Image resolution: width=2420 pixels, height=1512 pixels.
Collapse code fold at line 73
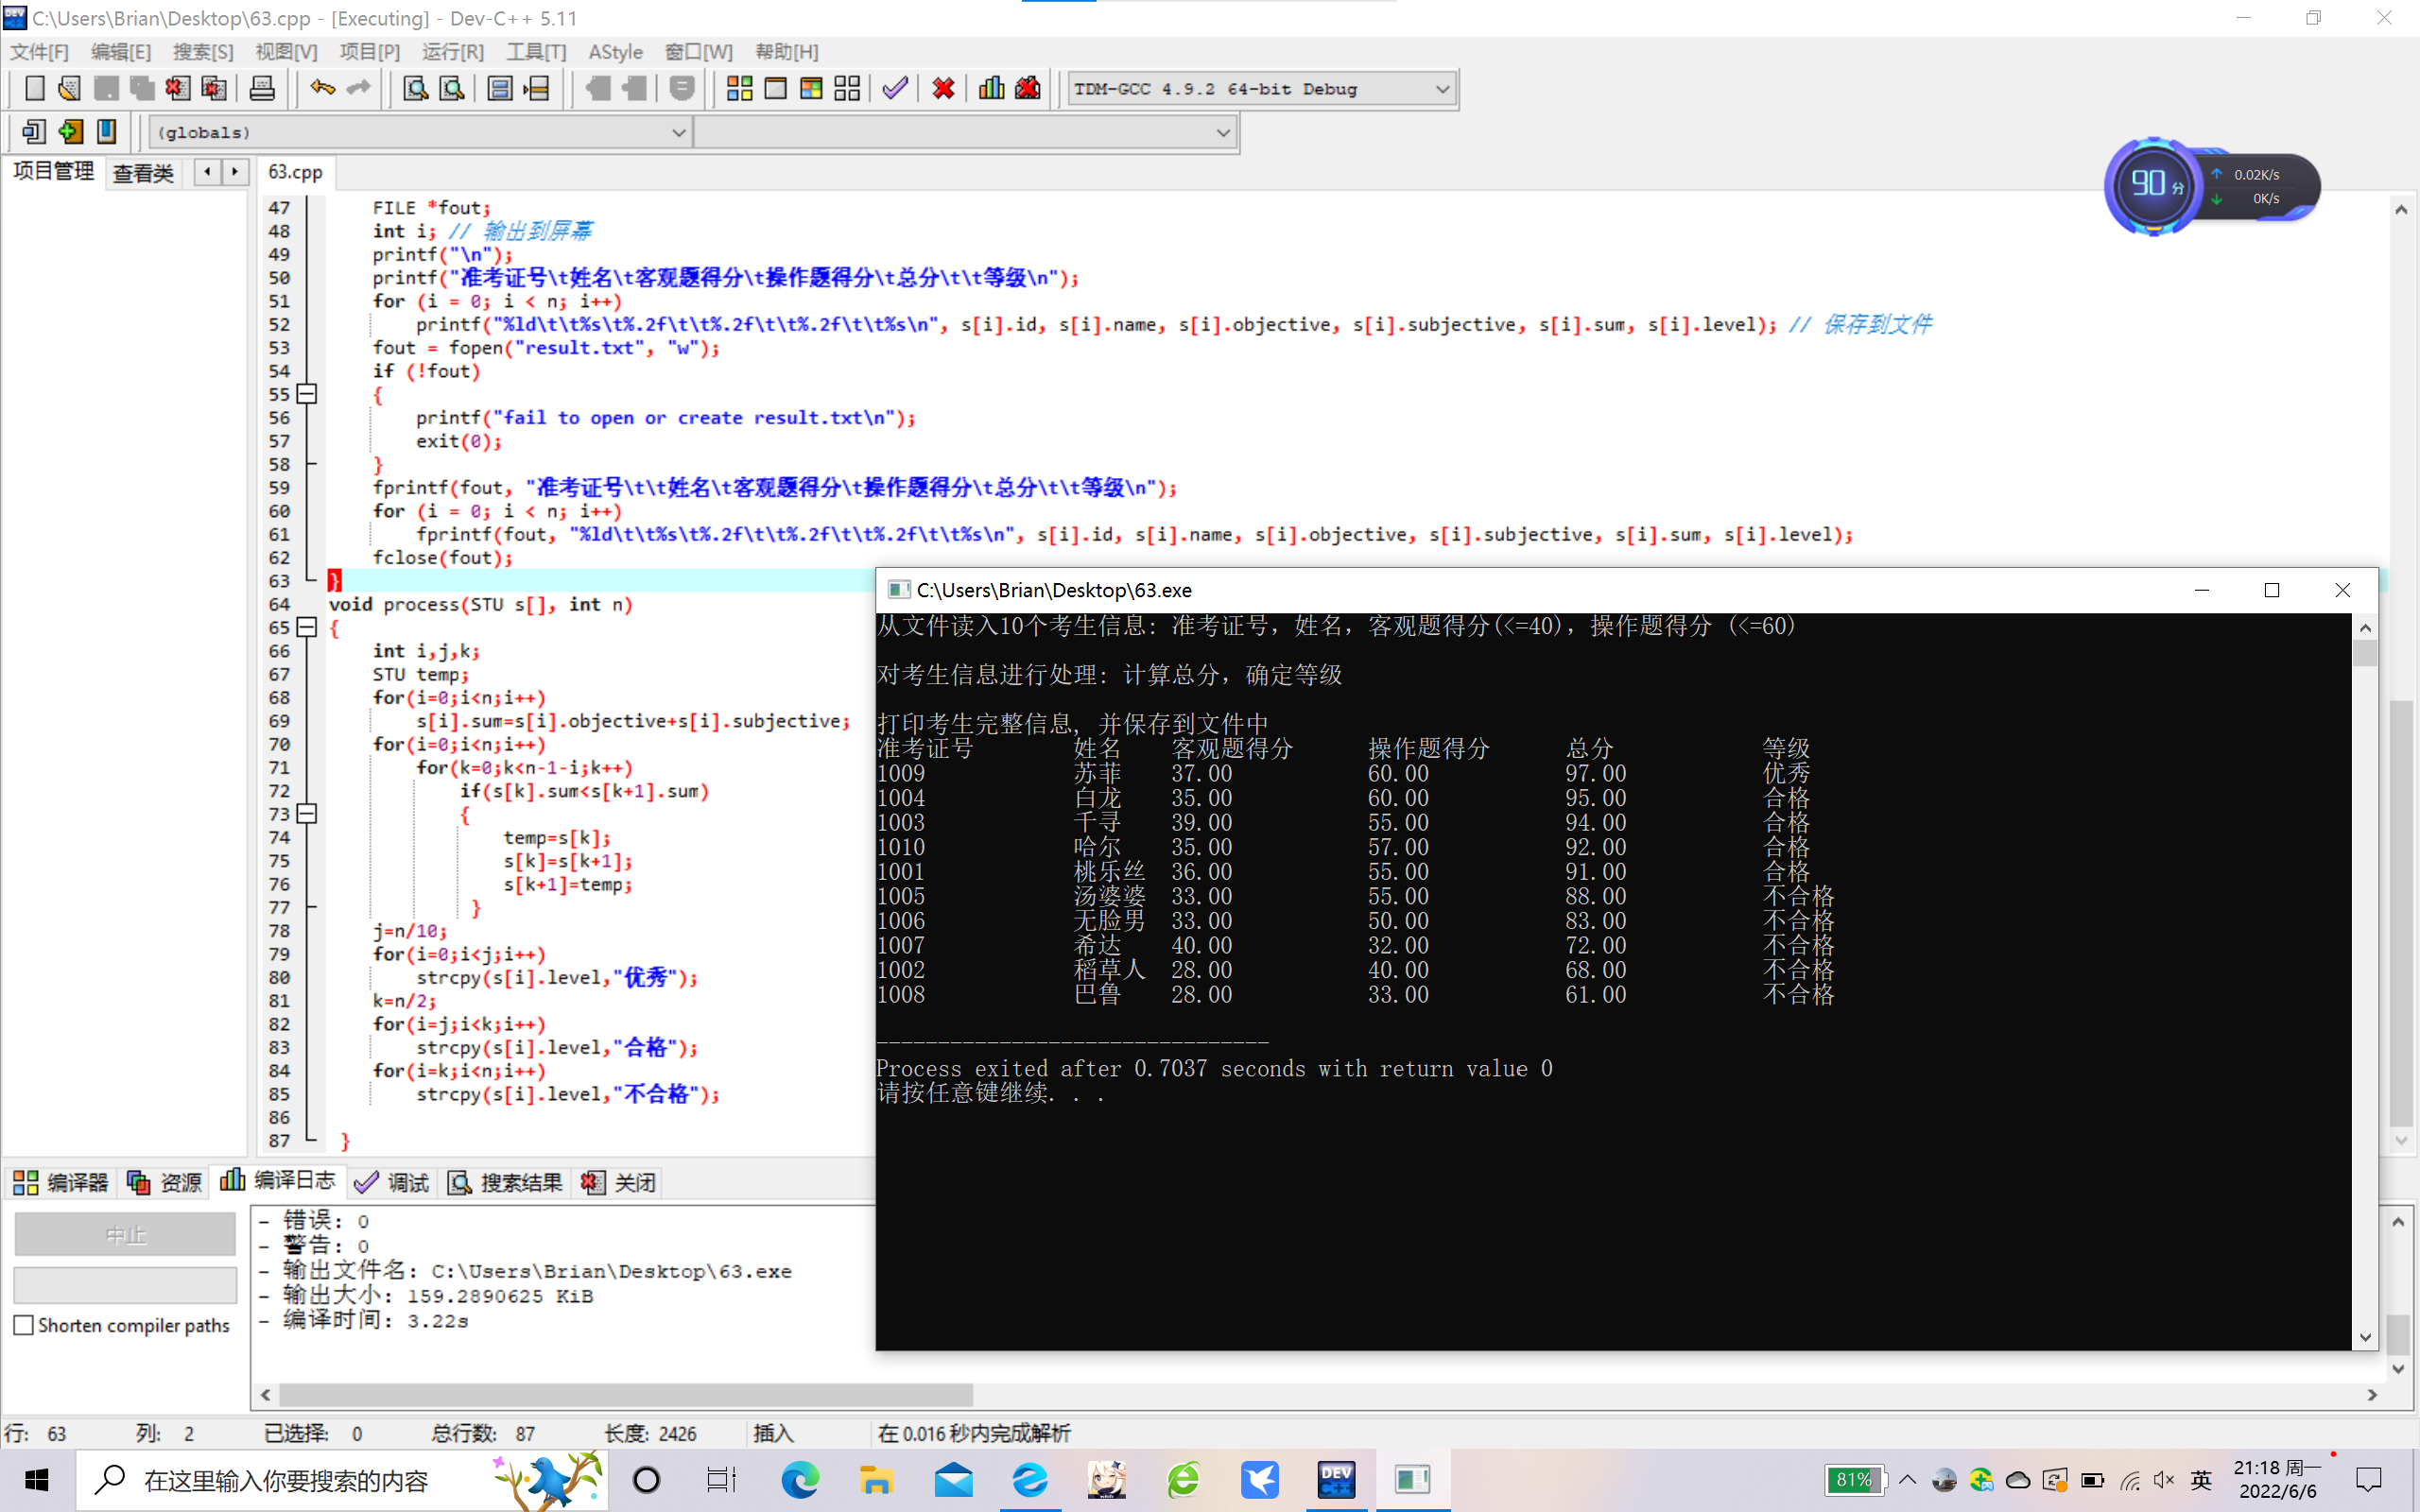(x=308, y=814)
